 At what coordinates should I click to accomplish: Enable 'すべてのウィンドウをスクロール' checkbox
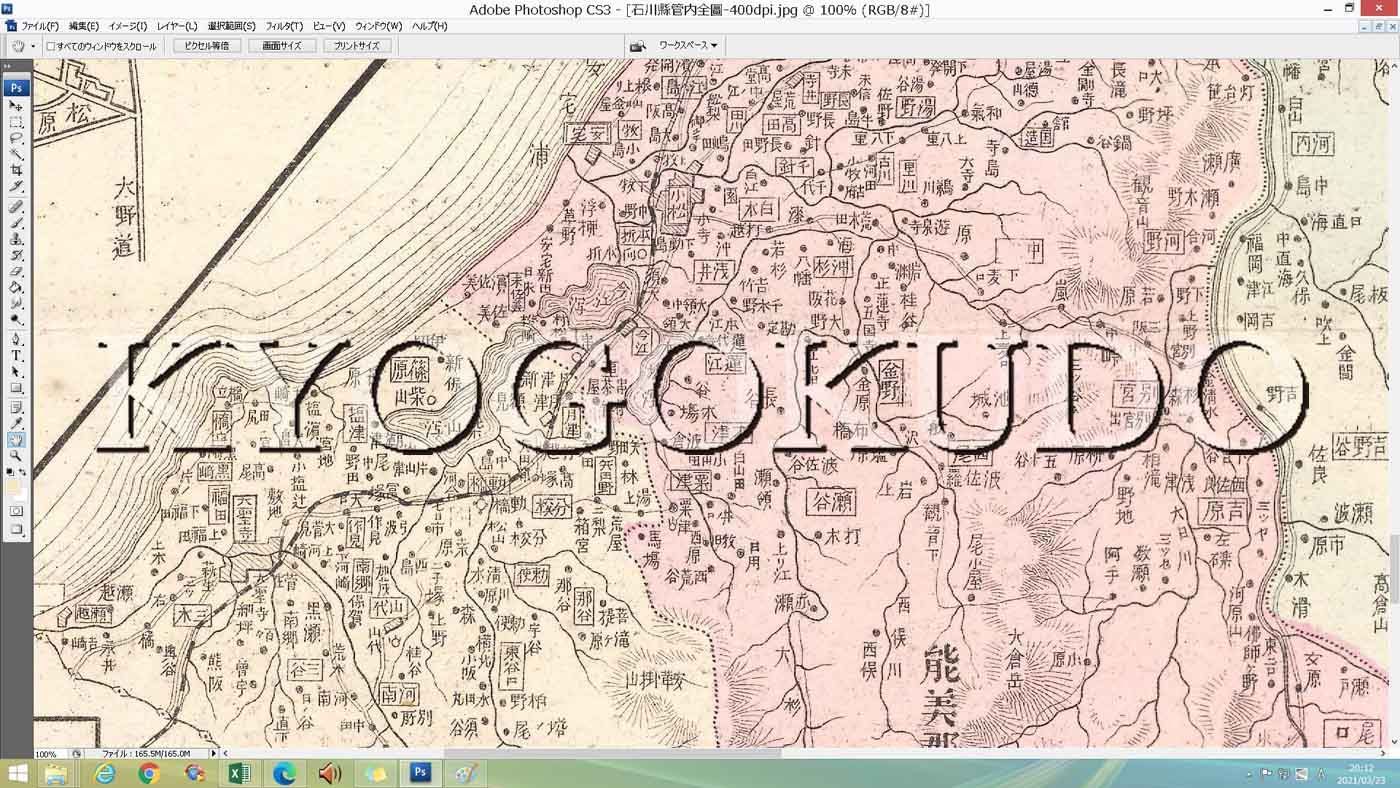(51, 46)
